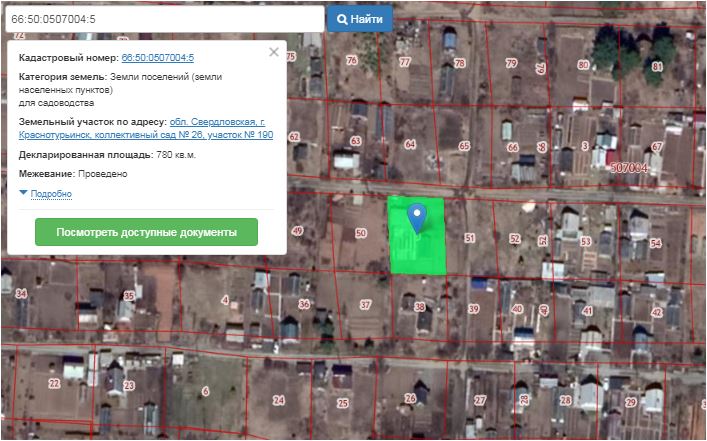This screenshot has width=707, height=441.
Task: Click parcel number 37 on map
Action: click(365, 305)
